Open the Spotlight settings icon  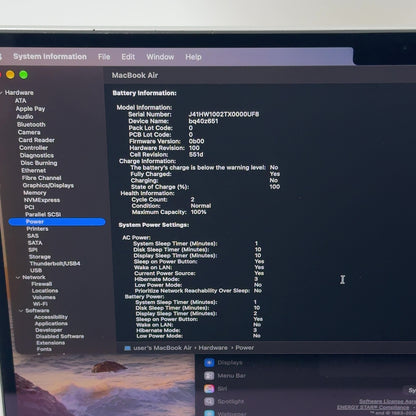[209, 401]
